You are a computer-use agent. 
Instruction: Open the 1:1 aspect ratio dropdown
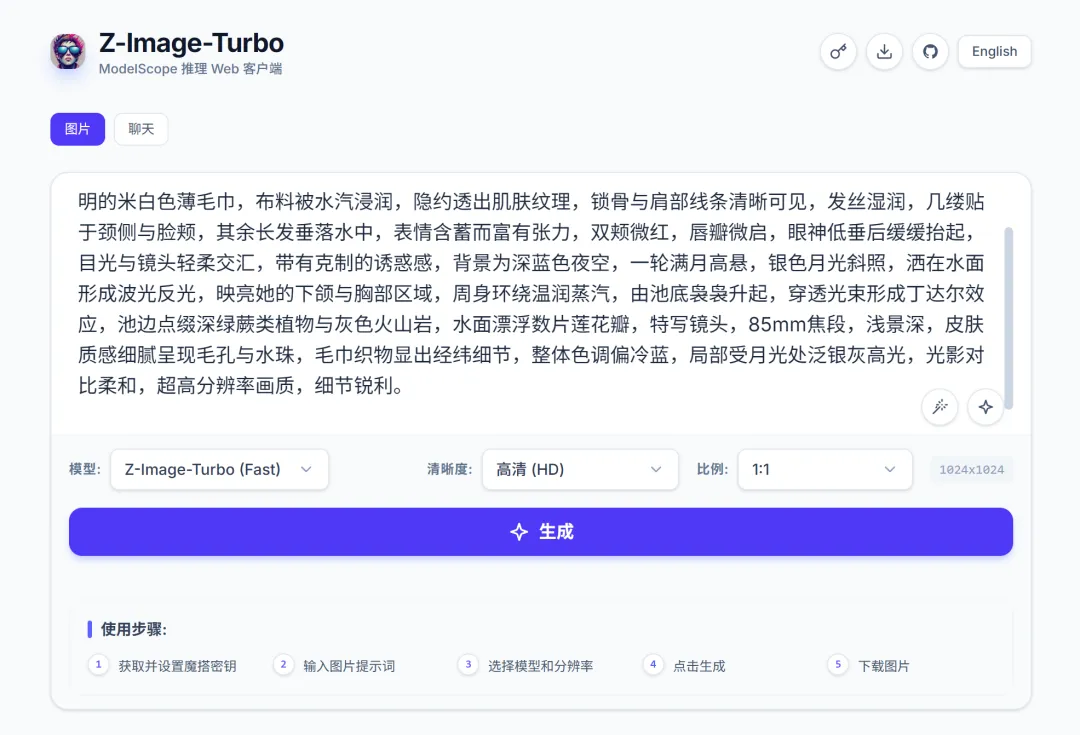tap(824, 469)
